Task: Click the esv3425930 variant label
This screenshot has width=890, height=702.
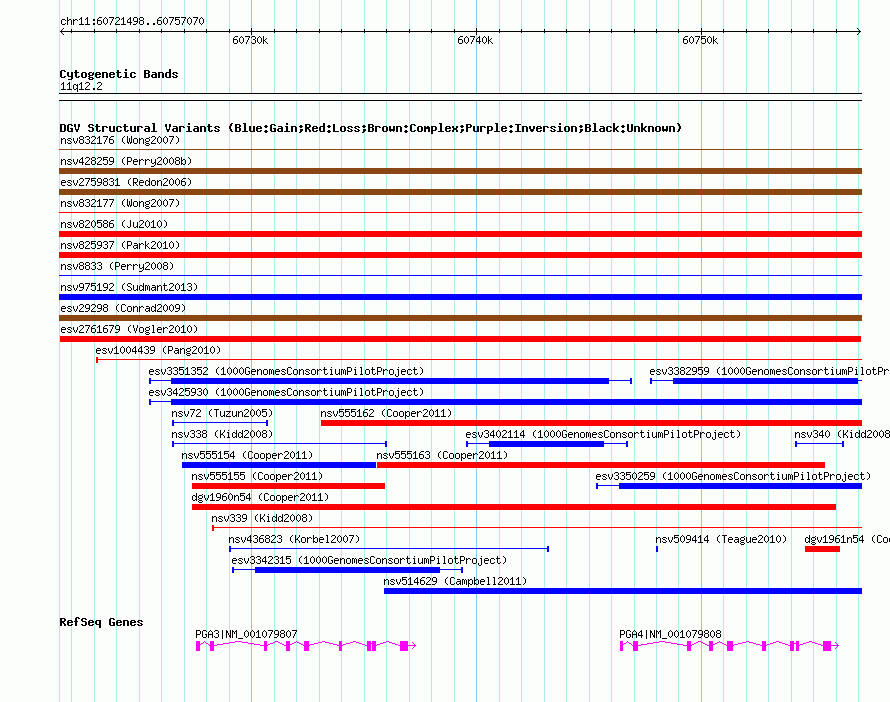Action: (286, 392)
